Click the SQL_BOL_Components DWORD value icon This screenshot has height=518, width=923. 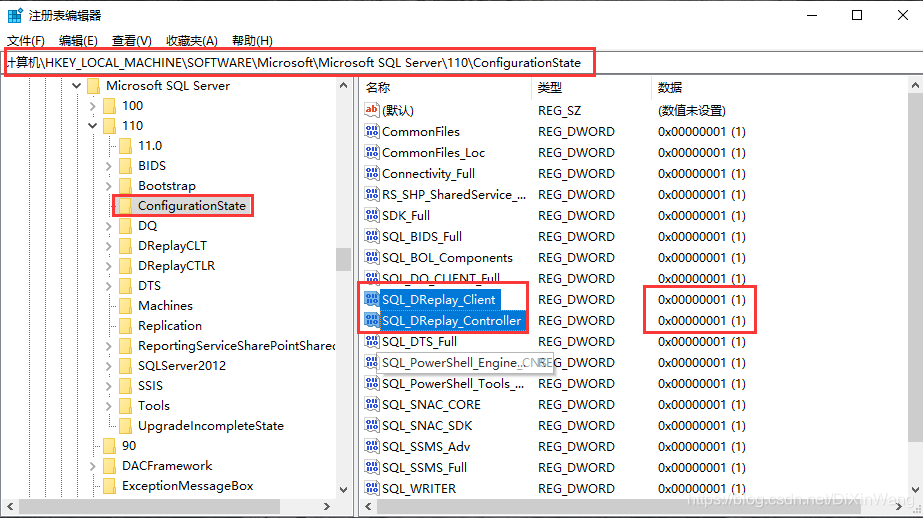coord(371,257)
